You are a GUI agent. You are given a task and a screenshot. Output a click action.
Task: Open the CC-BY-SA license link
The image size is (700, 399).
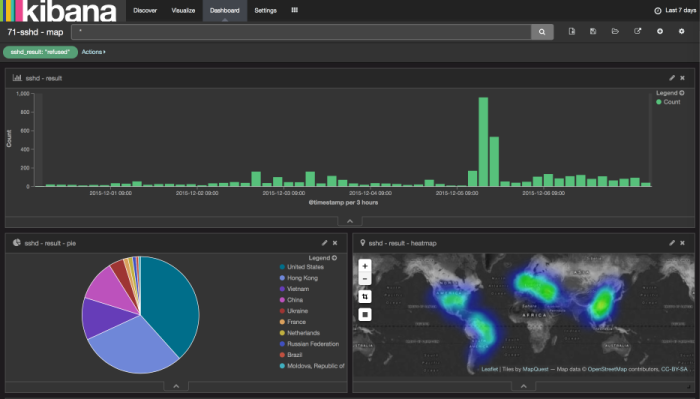(x=675, y=369)
